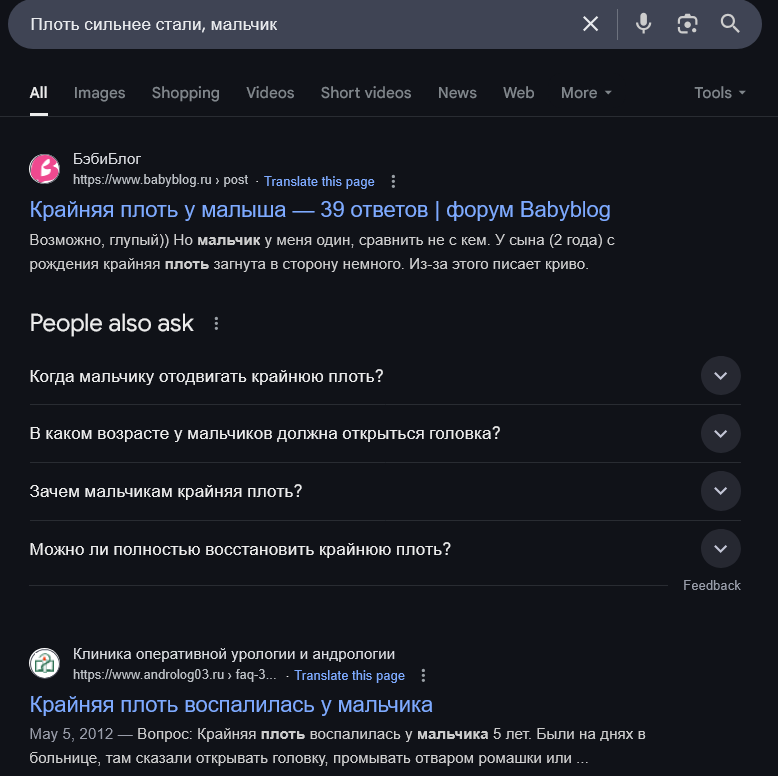The width and height of the screenshot is (778, 776).
Task: Open the More dropdown in search tabs
Action: 586,93
